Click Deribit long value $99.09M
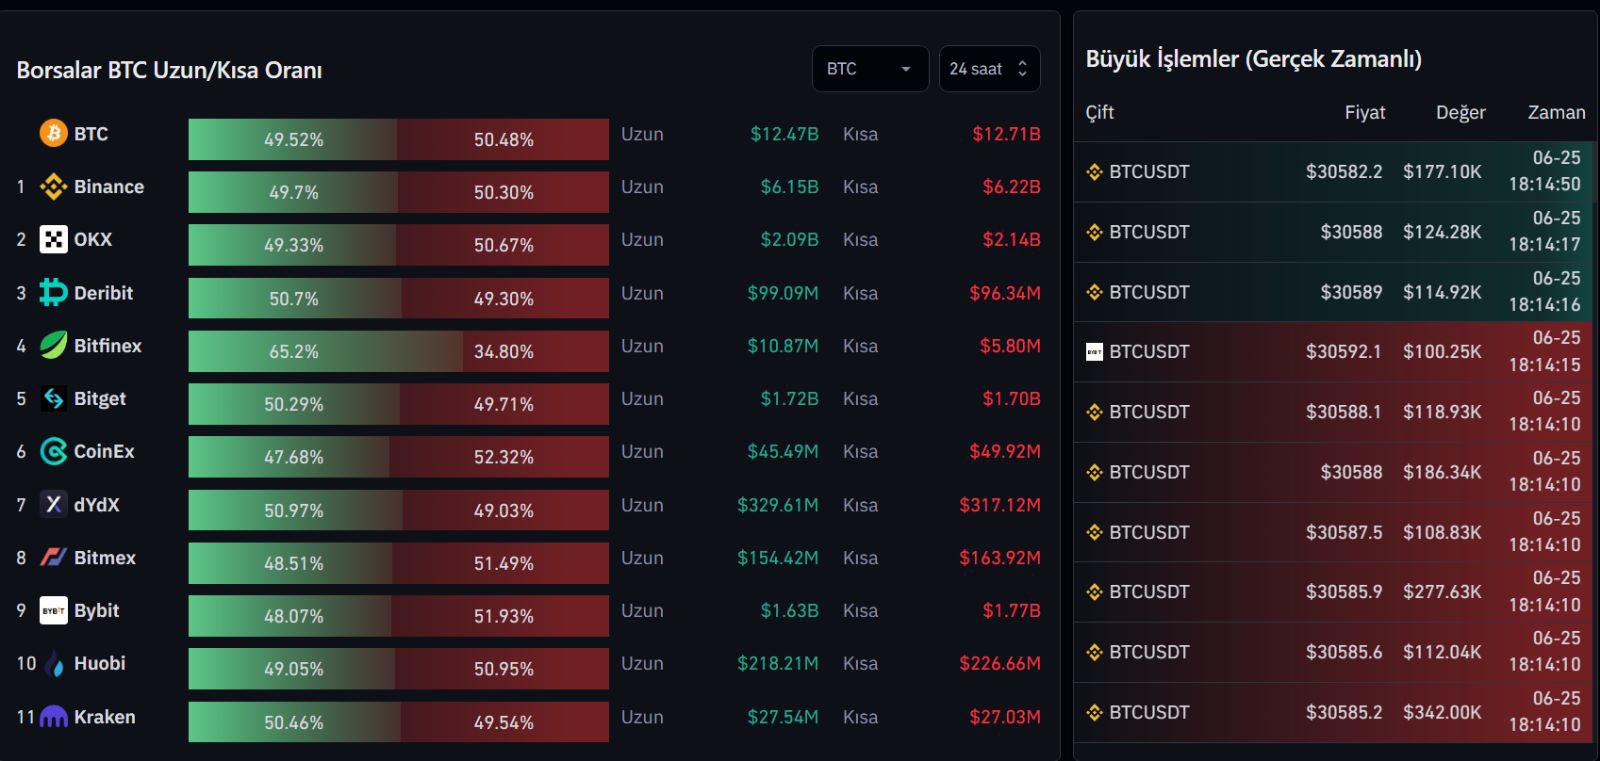The width and height of the screenshot is (1600, 761). 783,292
